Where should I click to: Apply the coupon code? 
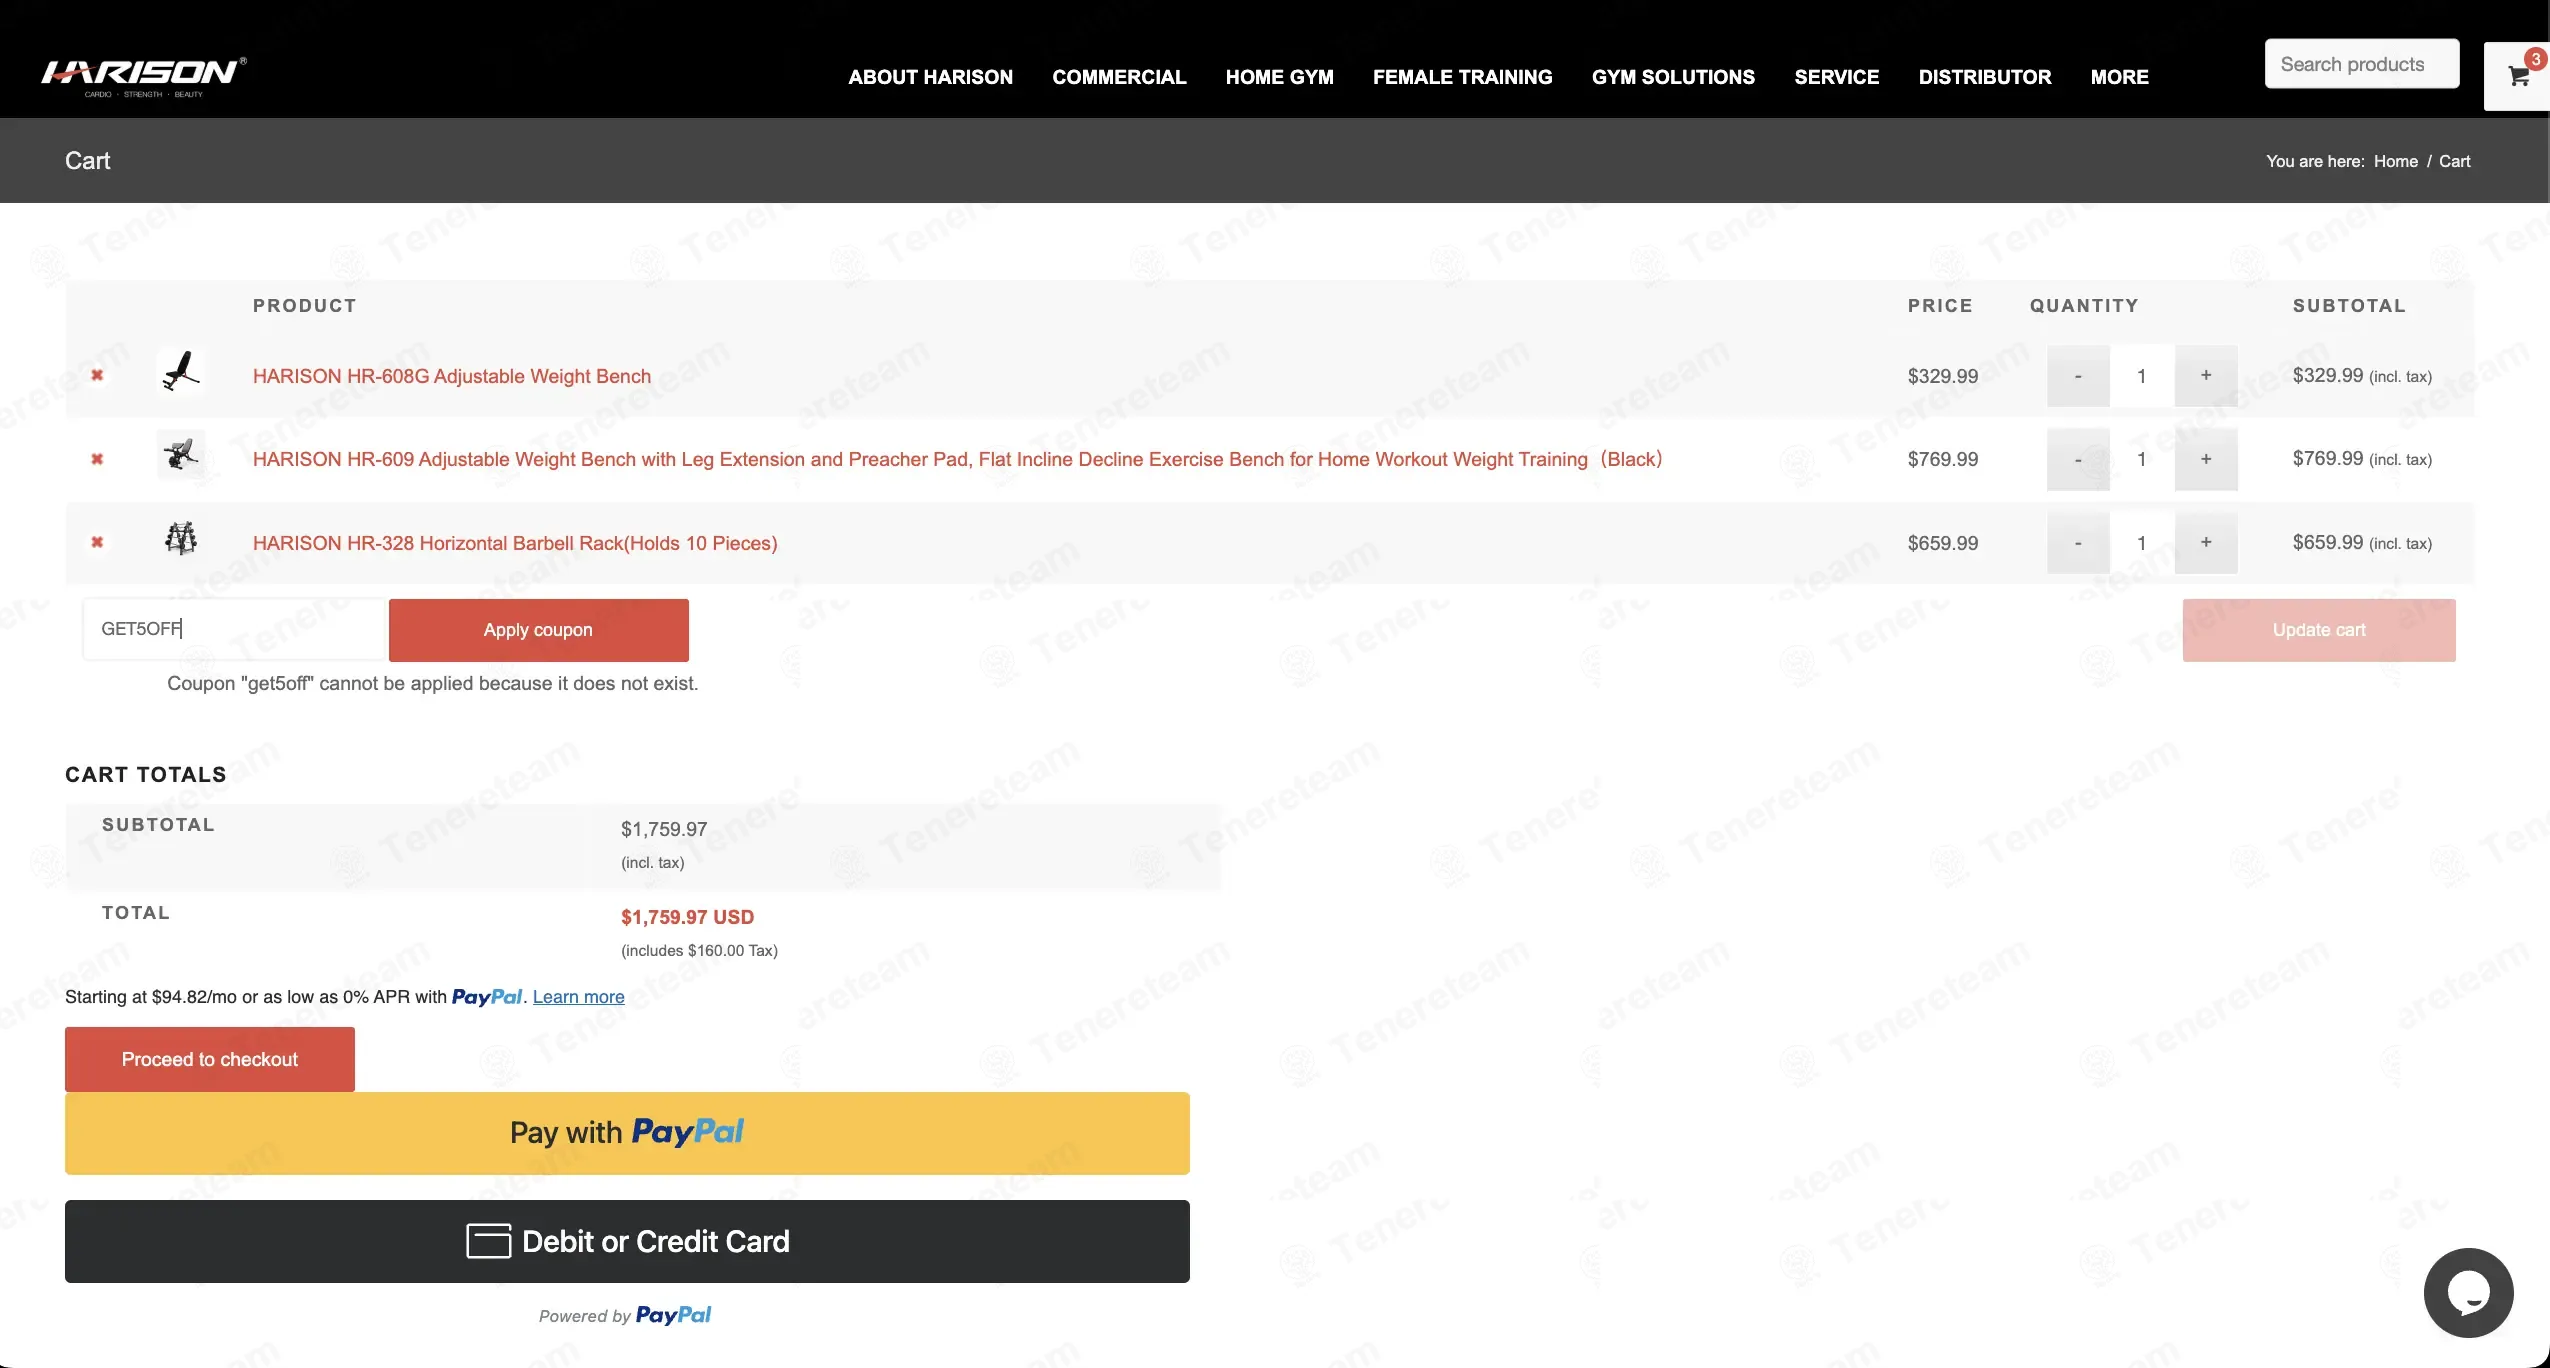tap(538, 630)
